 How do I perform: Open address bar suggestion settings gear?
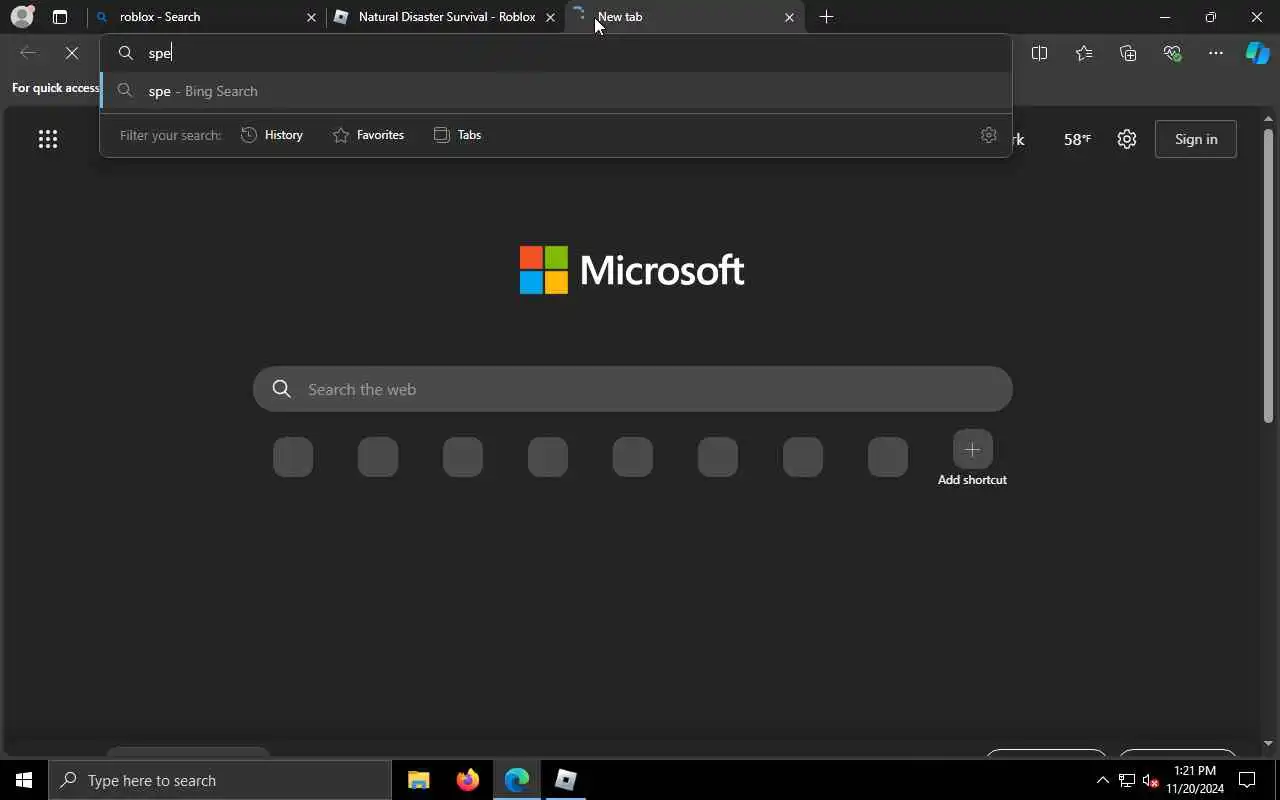pos(989,135)
